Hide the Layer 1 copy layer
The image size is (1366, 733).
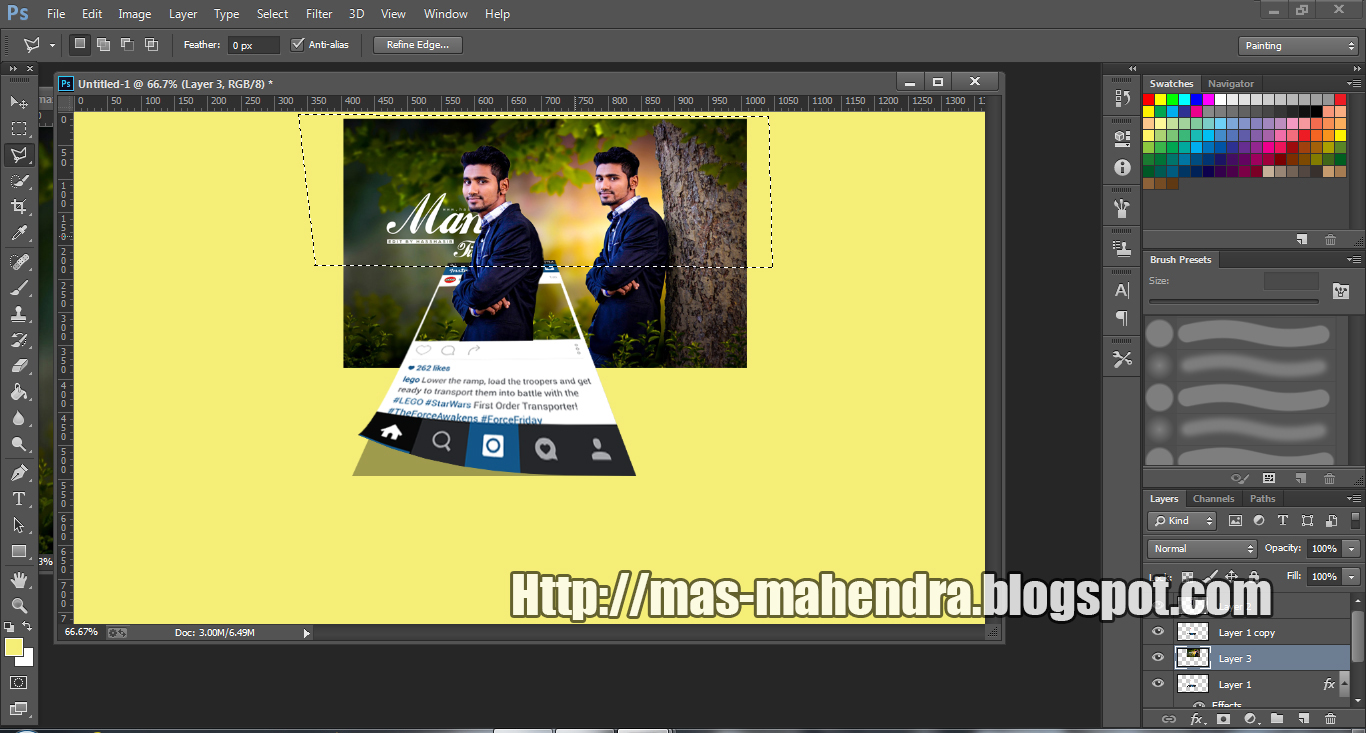point(1158,631)
